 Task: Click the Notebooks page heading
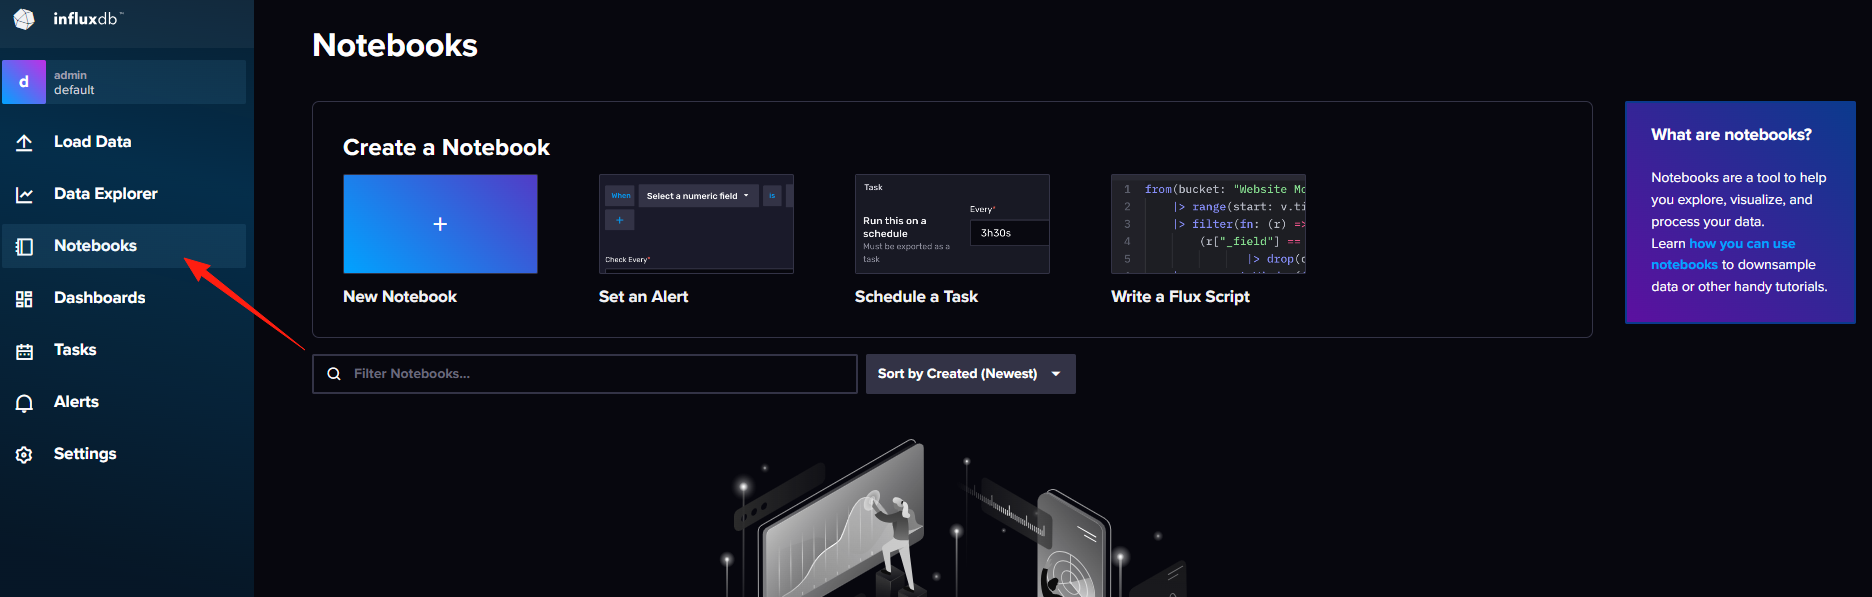coord(395,45)
